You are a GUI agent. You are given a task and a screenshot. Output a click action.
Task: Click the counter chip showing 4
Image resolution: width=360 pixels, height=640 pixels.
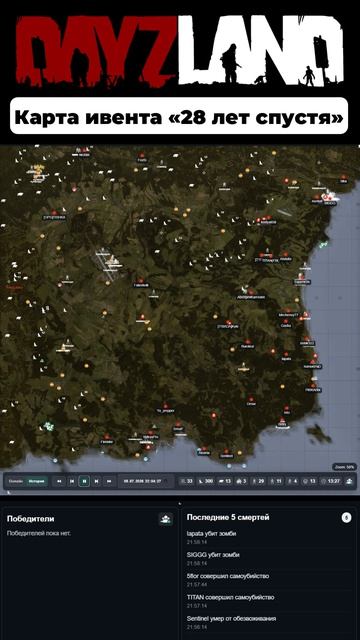click(292, 481)
